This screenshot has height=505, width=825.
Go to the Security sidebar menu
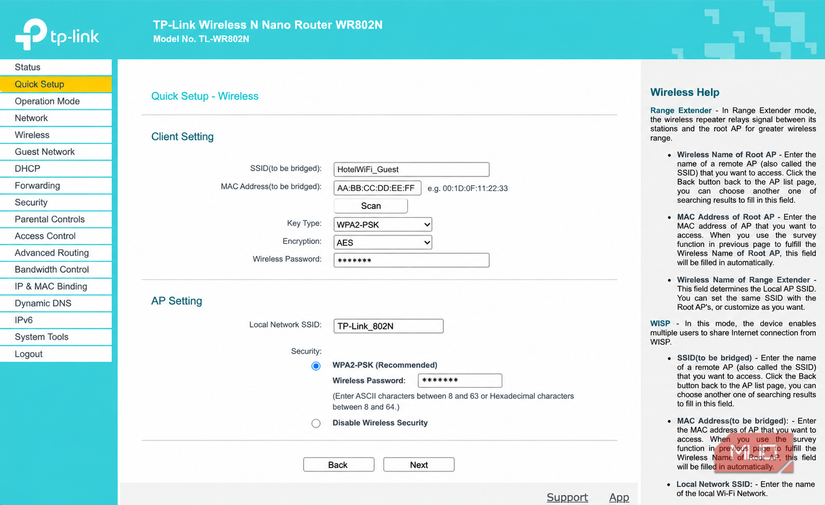[56, 202]
